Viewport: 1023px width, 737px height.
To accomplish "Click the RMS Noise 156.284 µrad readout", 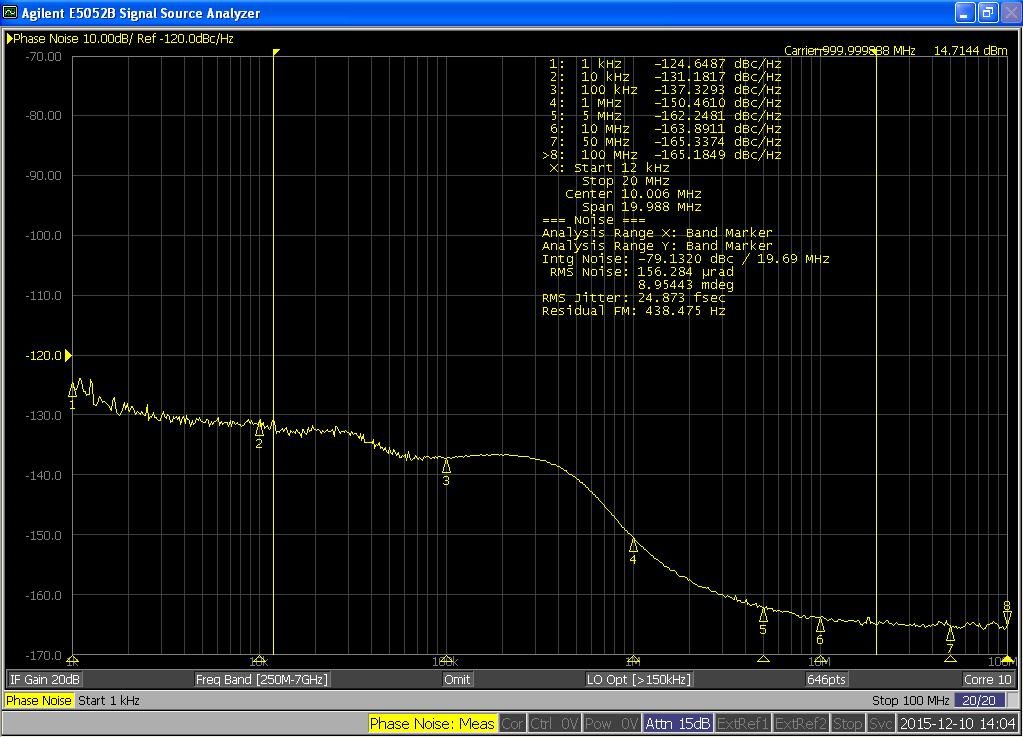I will (x=641, y=272).
